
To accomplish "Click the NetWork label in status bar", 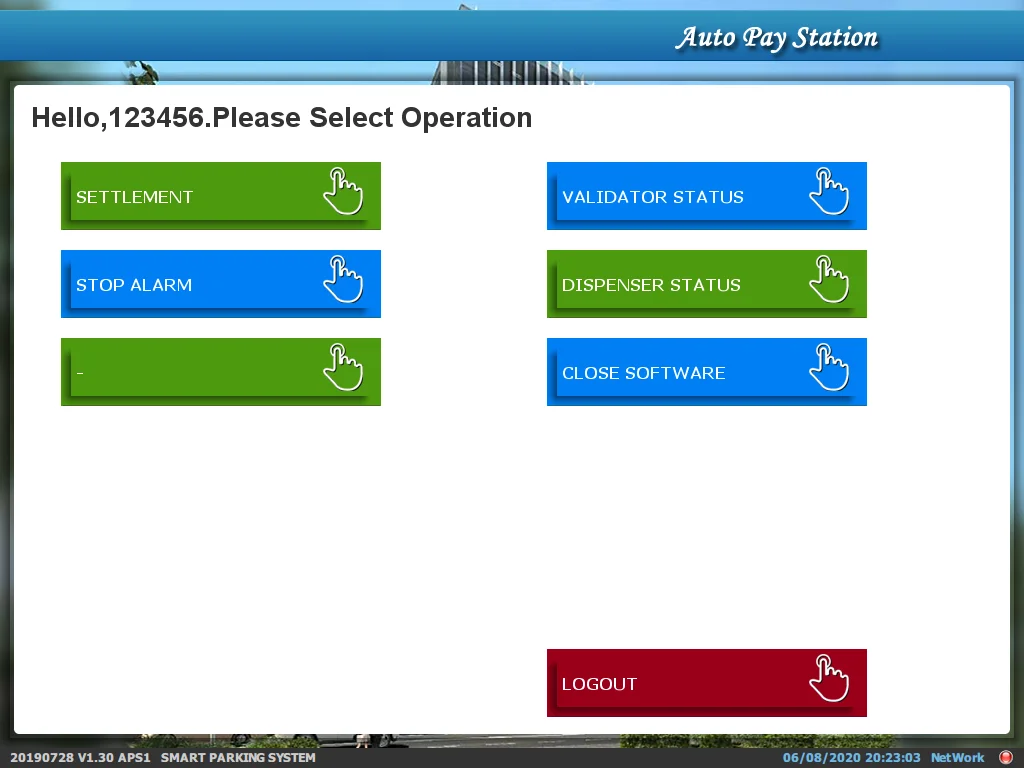I will click(957, 758).
